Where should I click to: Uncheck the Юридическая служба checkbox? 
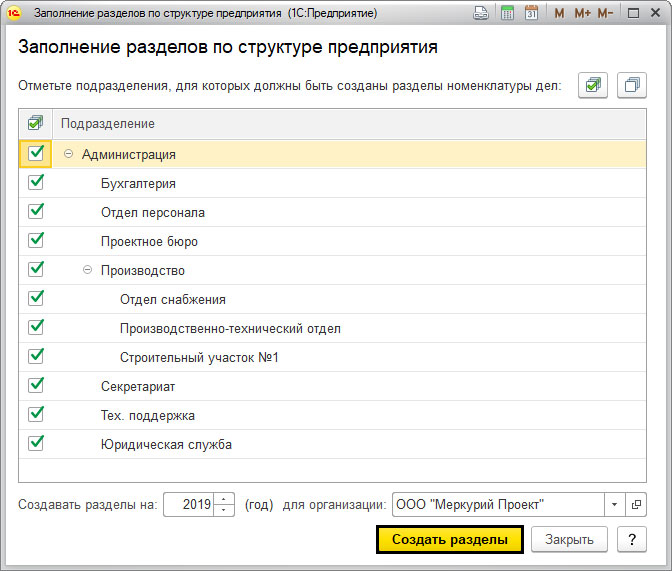point(36,443)
